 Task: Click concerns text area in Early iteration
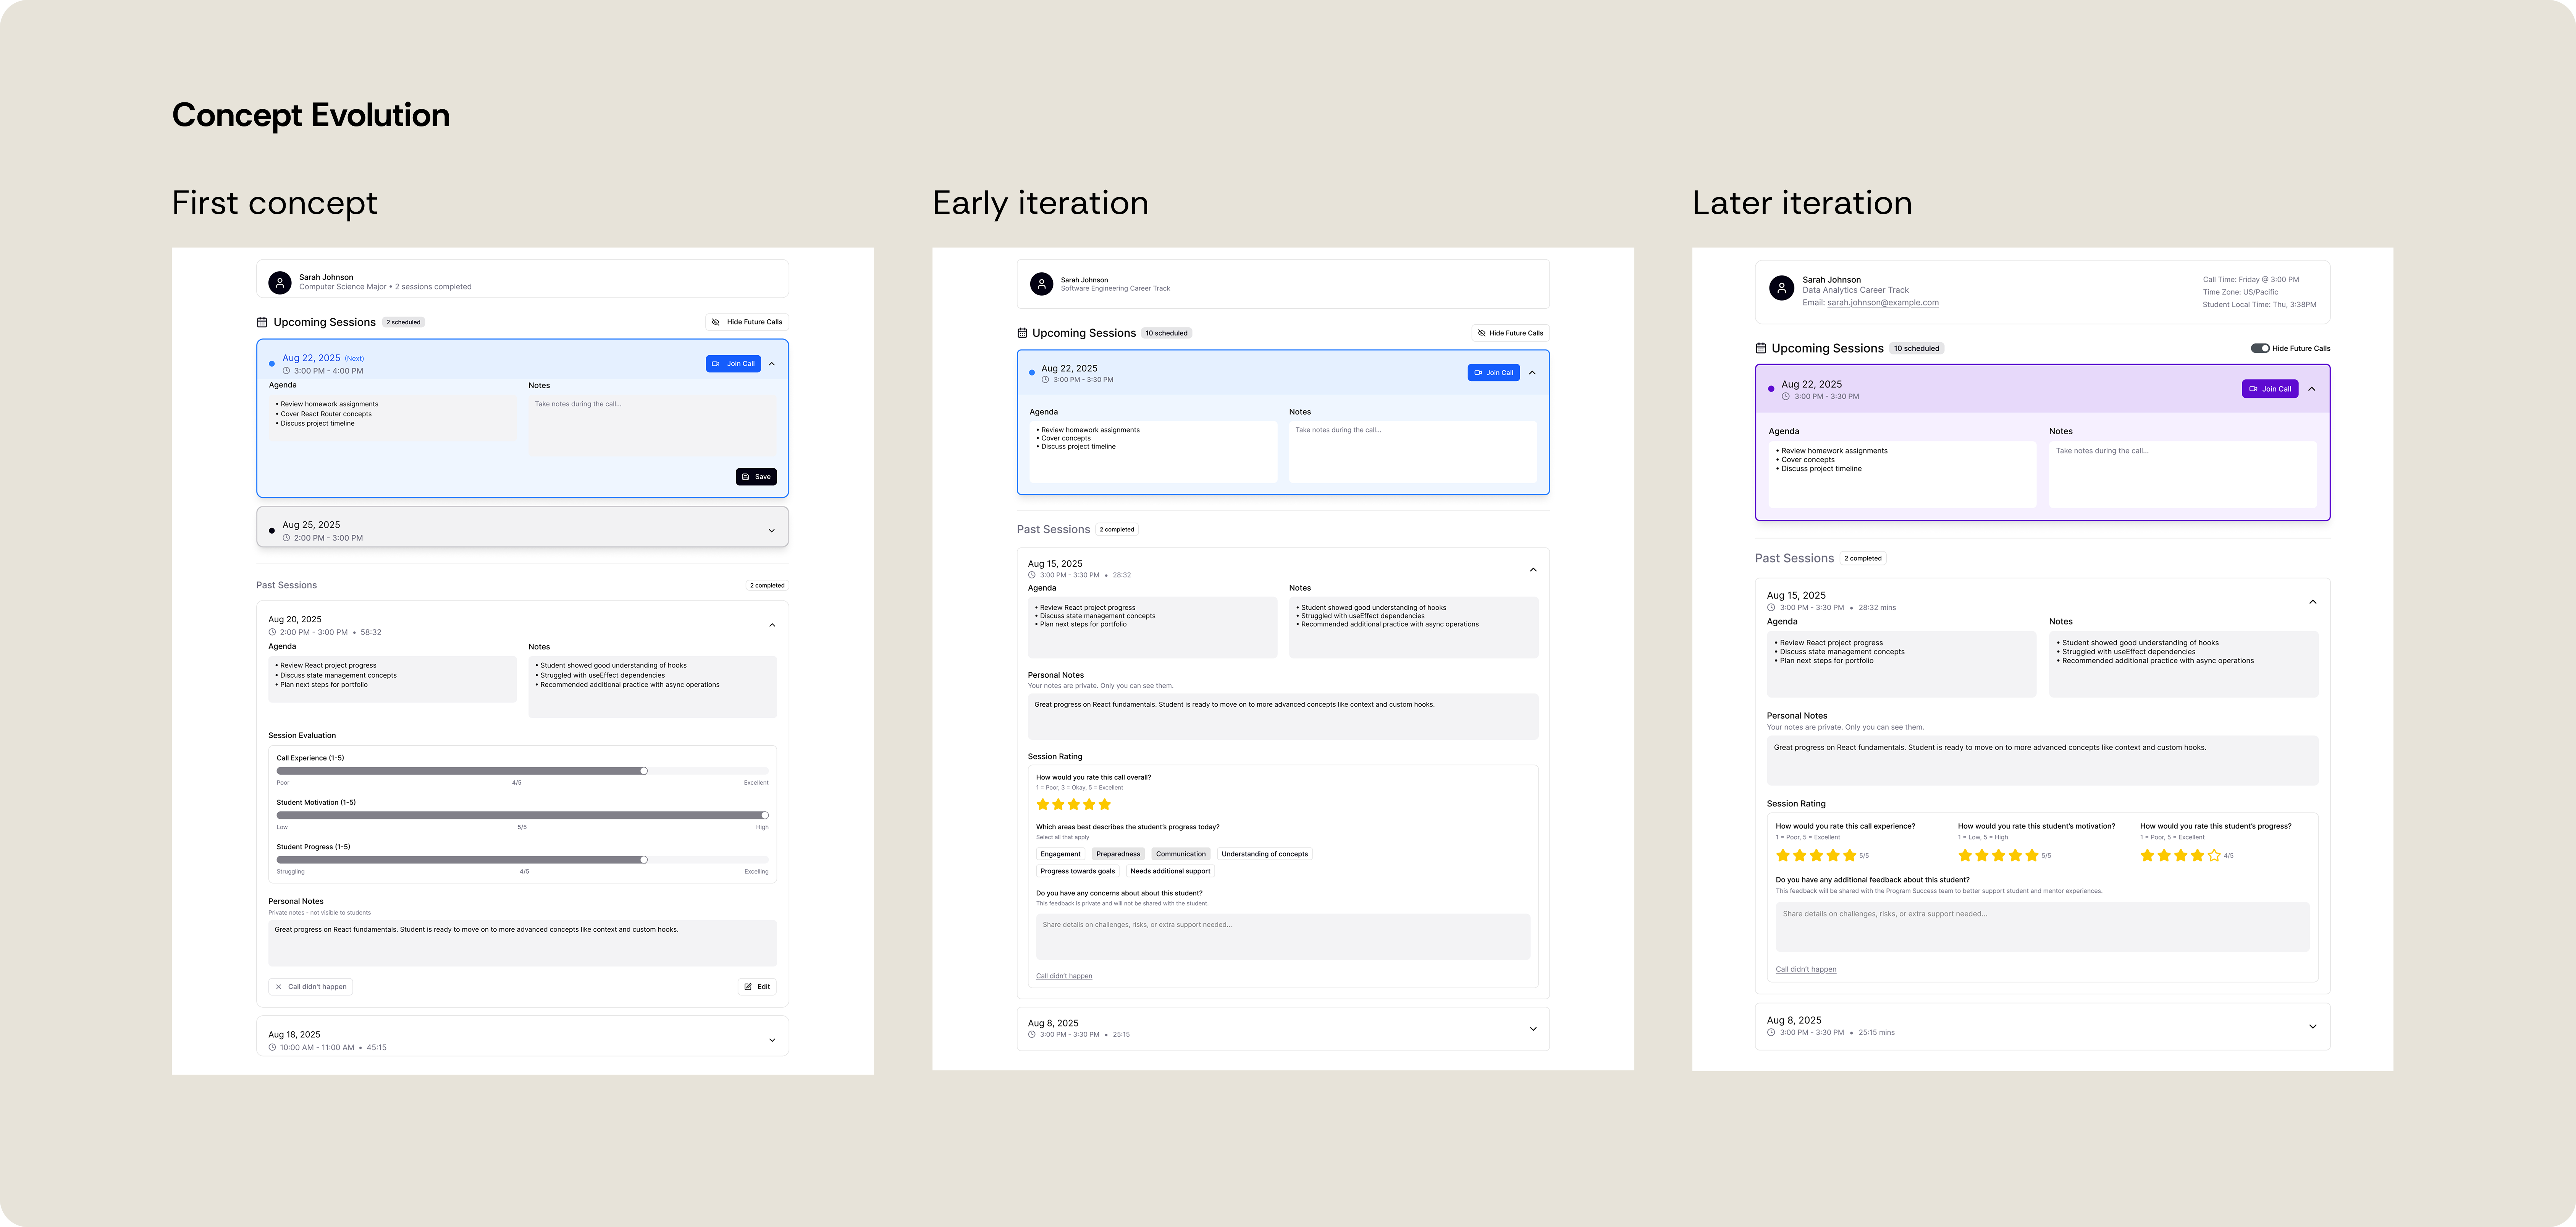[x=1283, y=937]
